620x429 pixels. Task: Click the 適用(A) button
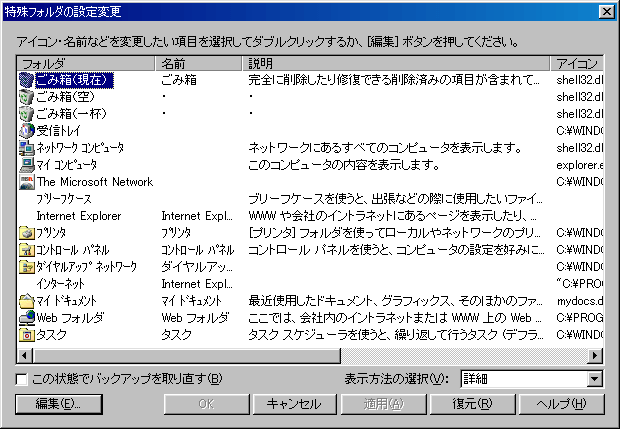click(384, 404)
